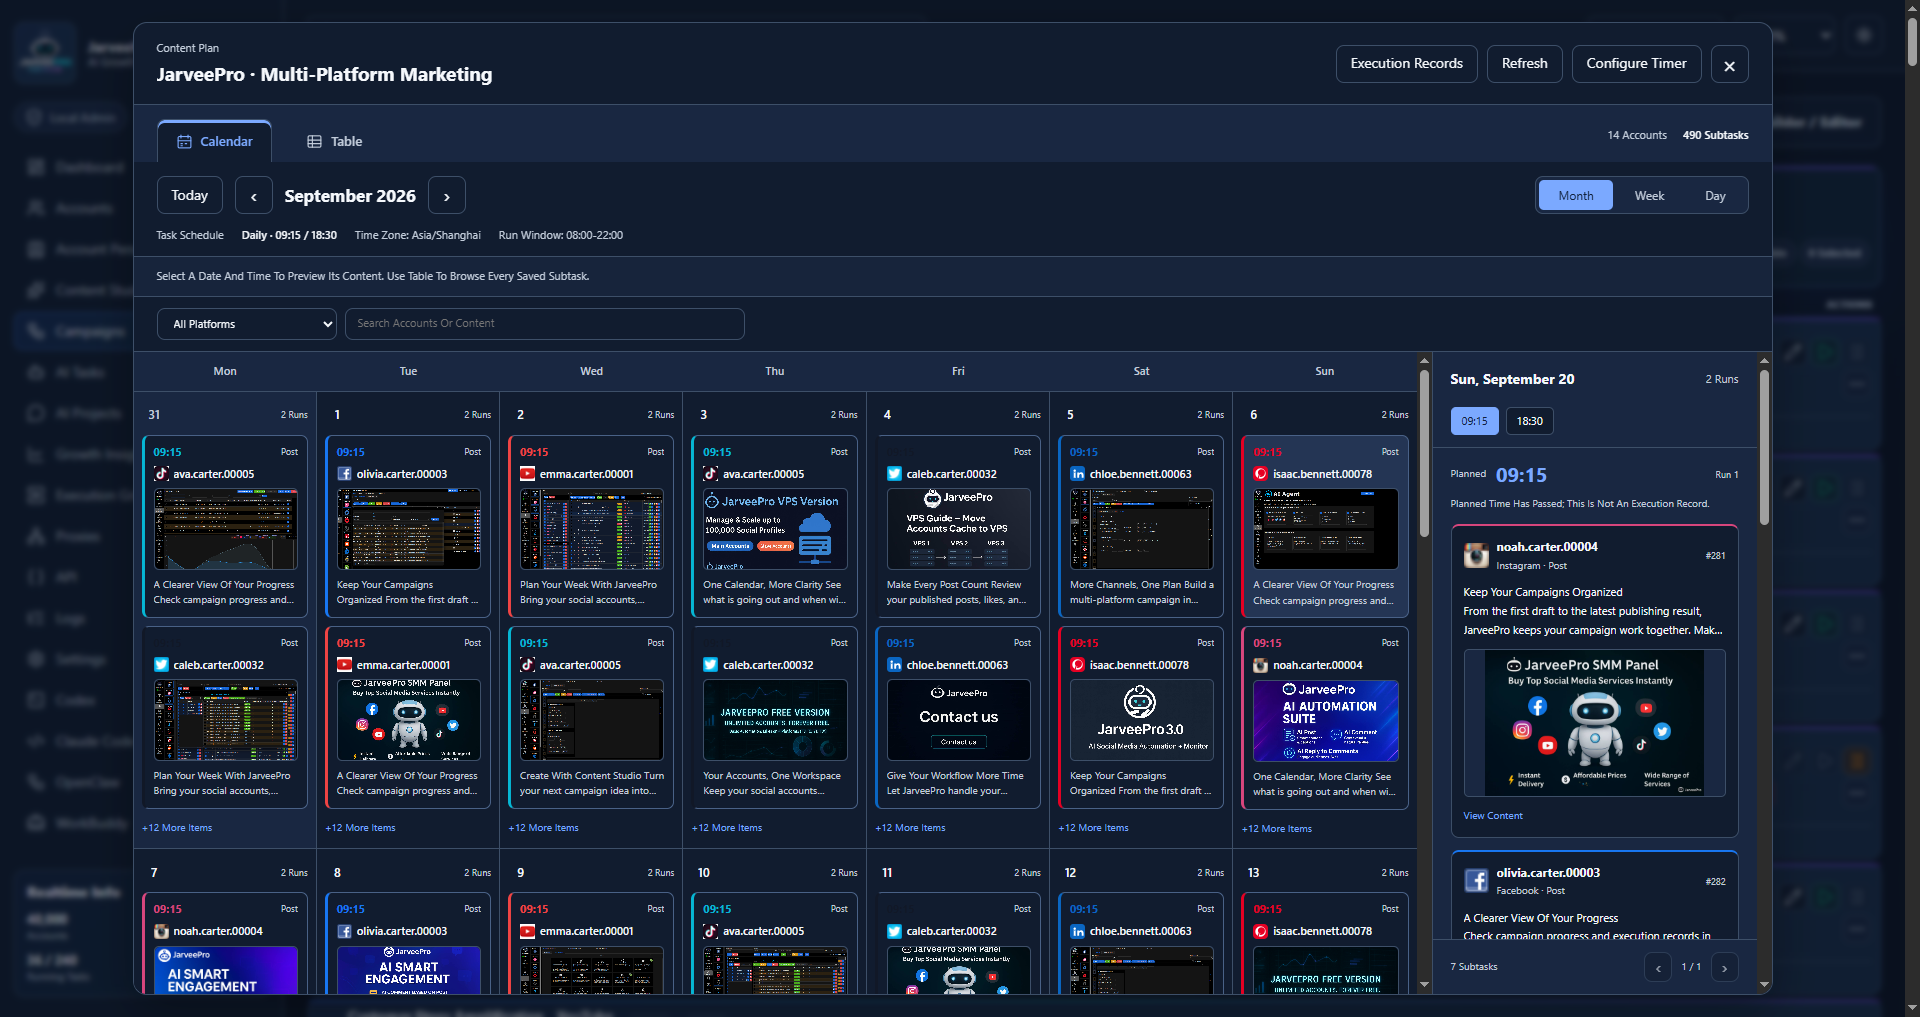The image size is (1920, 1017).
Task: Click YouTube icon for emma.carter.00001 on Tuesday 1
Action: click(344, 665)
